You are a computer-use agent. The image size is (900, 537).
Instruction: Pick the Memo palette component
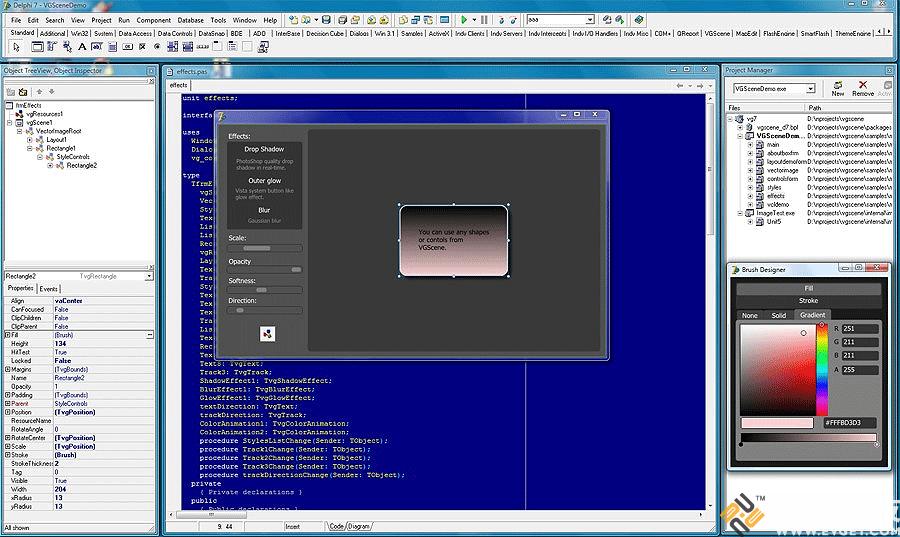(112, 46)
